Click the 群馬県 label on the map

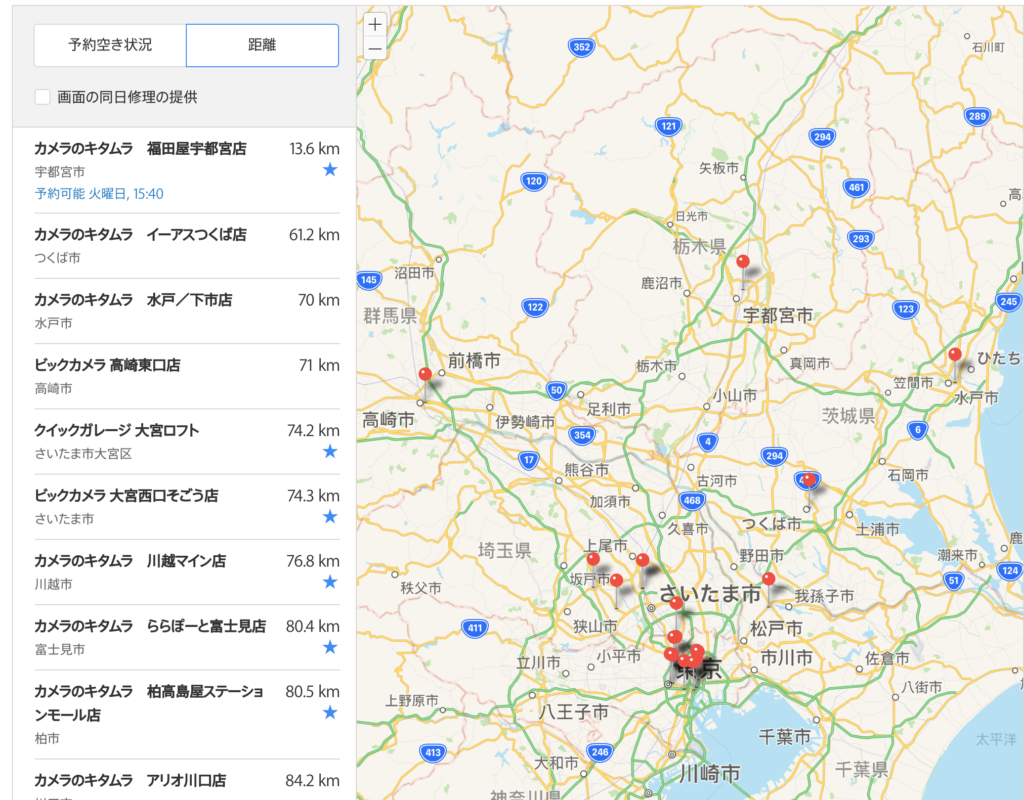(390, 316)
